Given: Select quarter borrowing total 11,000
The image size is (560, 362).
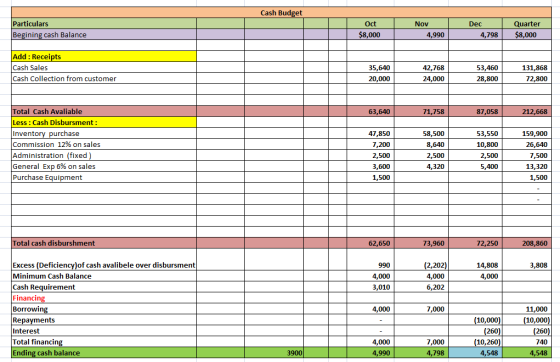Looking at the screenshot, I should 527,309.
